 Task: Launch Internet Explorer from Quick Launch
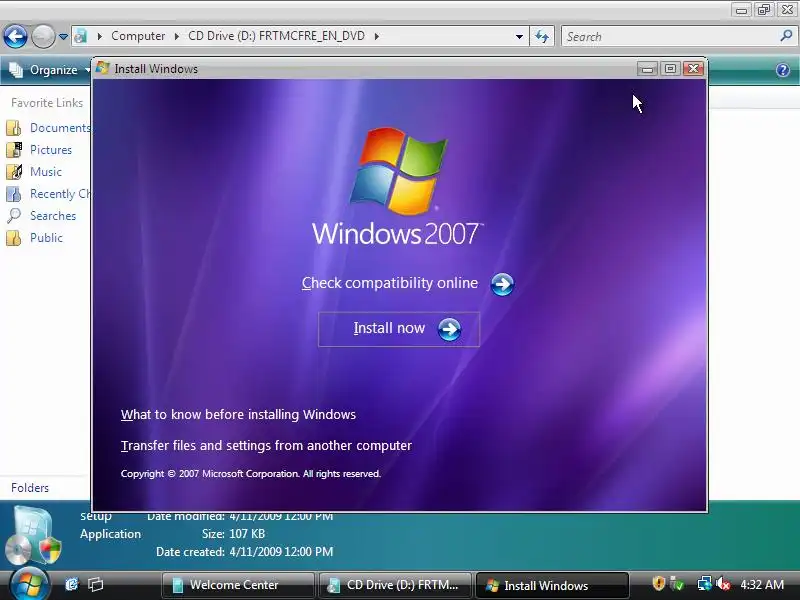point(72,584)
